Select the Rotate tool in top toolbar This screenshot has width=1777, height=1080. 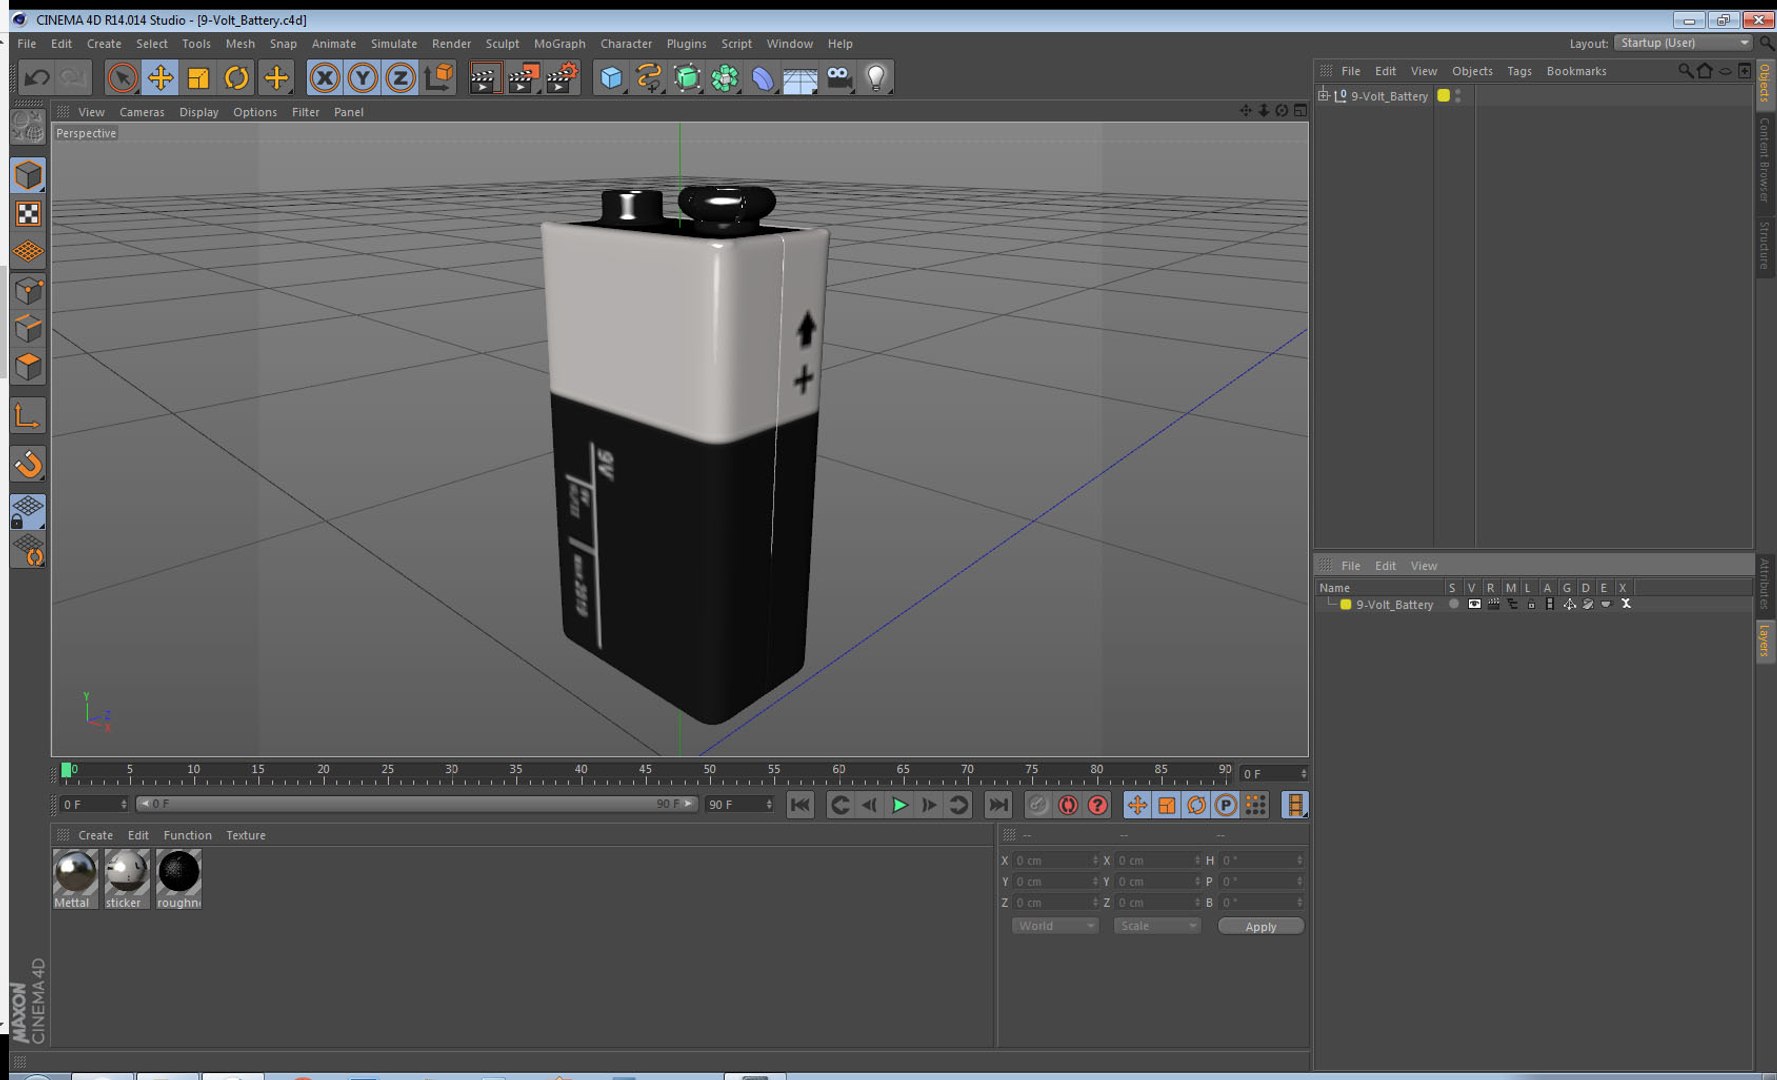236,78
